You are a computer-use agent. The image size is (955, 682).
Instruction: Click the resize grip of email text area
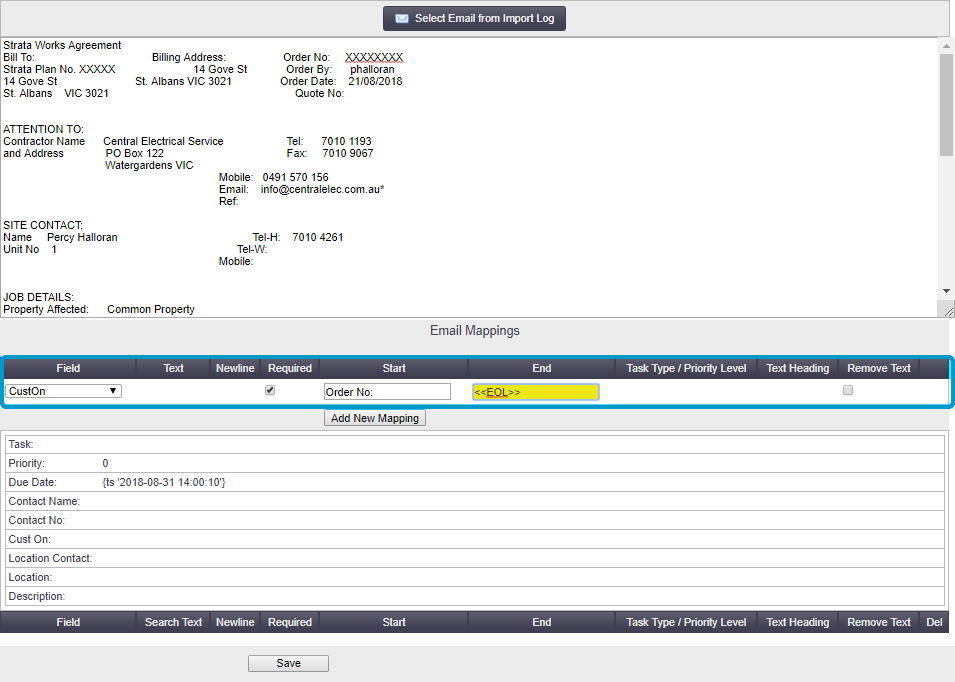click(x=948, y=311)
